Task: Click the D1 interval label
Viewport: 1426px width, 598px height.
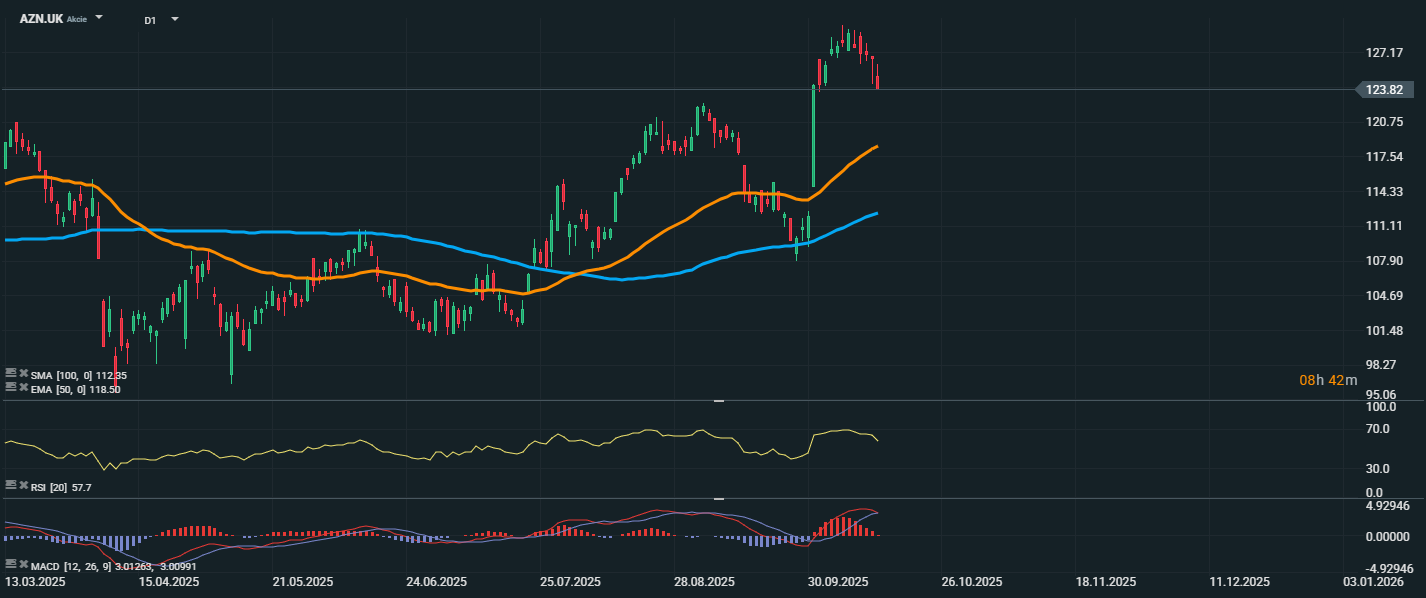Action: (150, 20)
